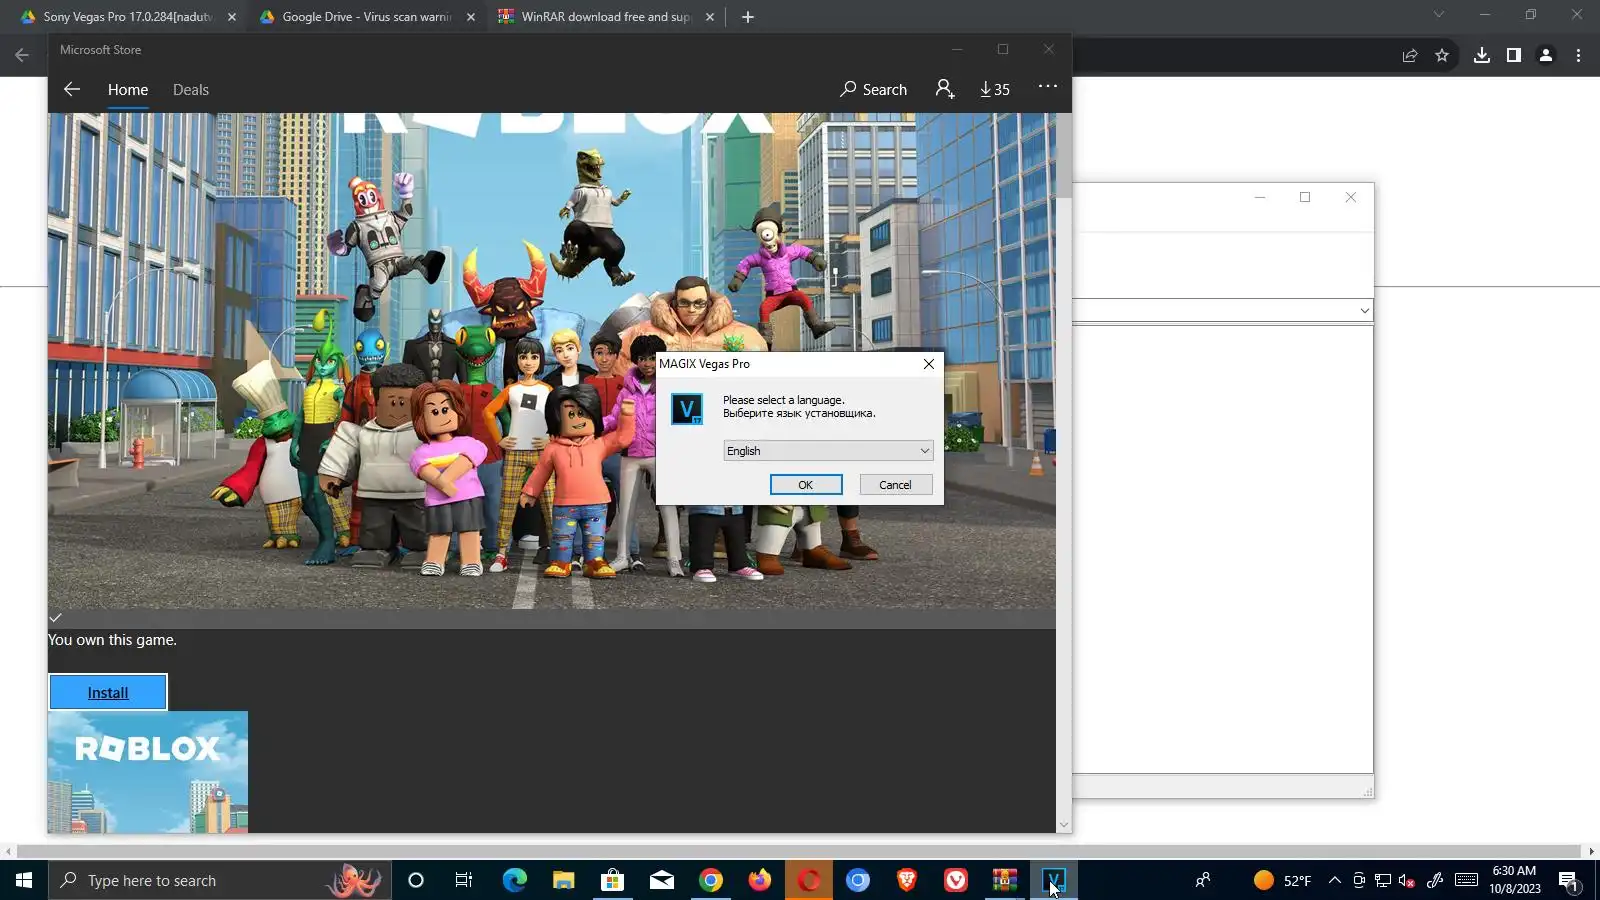The image size is (1600, 900).
Task: Open the Vegas Pro installer taskbar icon
Action: coord(1054,880)
